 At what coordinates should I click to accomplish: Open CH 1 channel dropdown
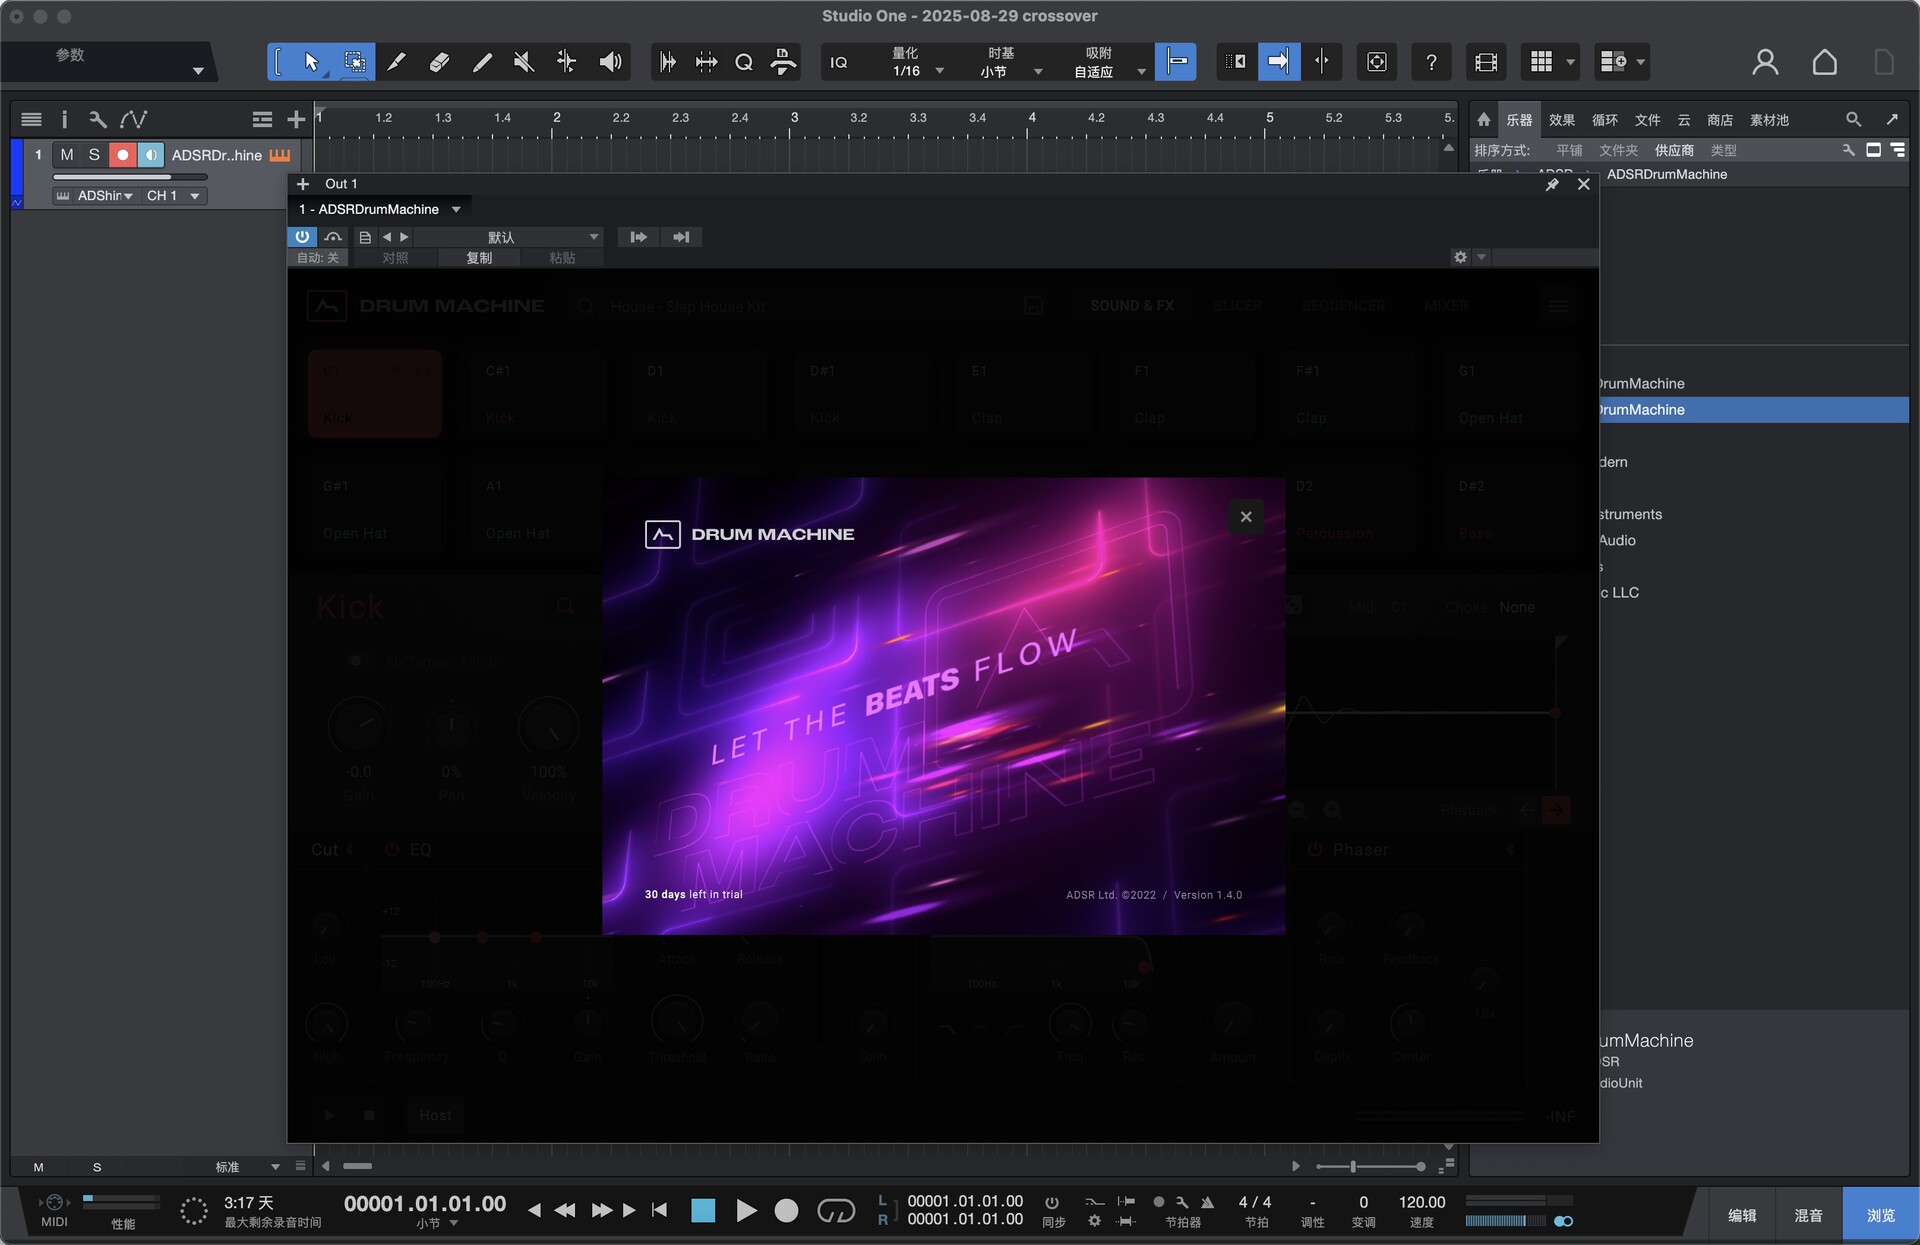[172, 196]
